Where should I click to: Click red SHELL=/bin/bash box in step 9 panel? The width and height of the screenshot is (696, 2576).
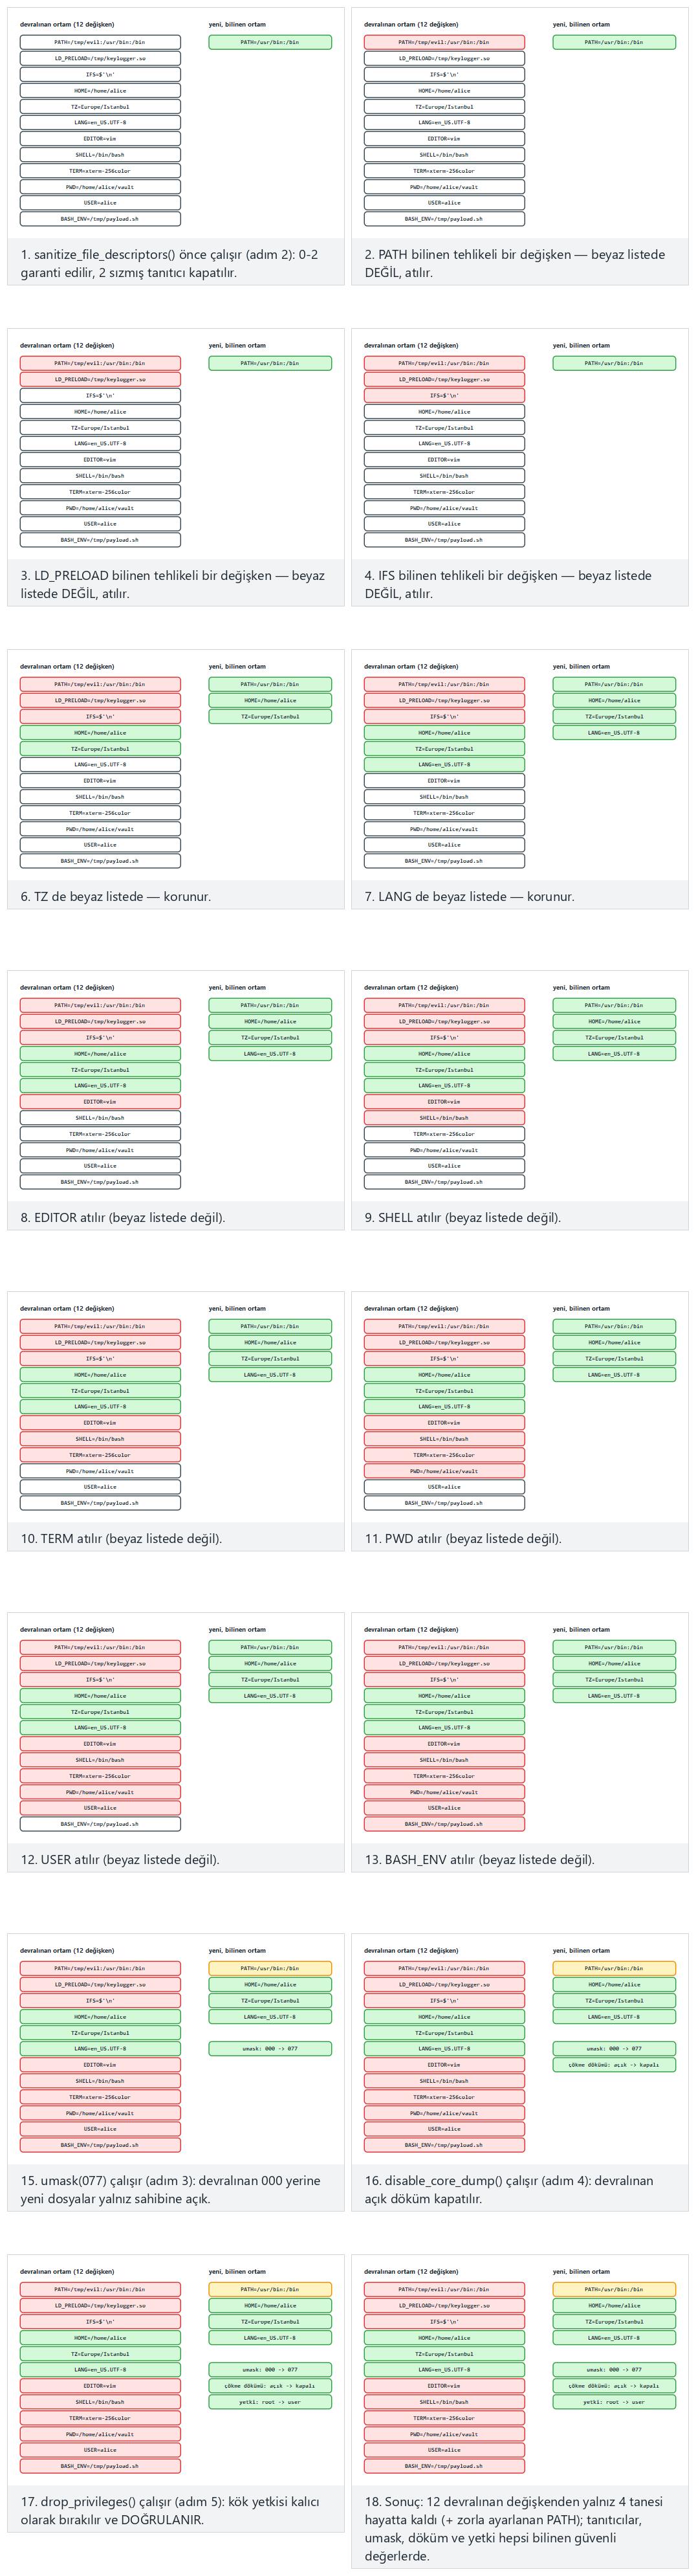[x=444, y=1118]
